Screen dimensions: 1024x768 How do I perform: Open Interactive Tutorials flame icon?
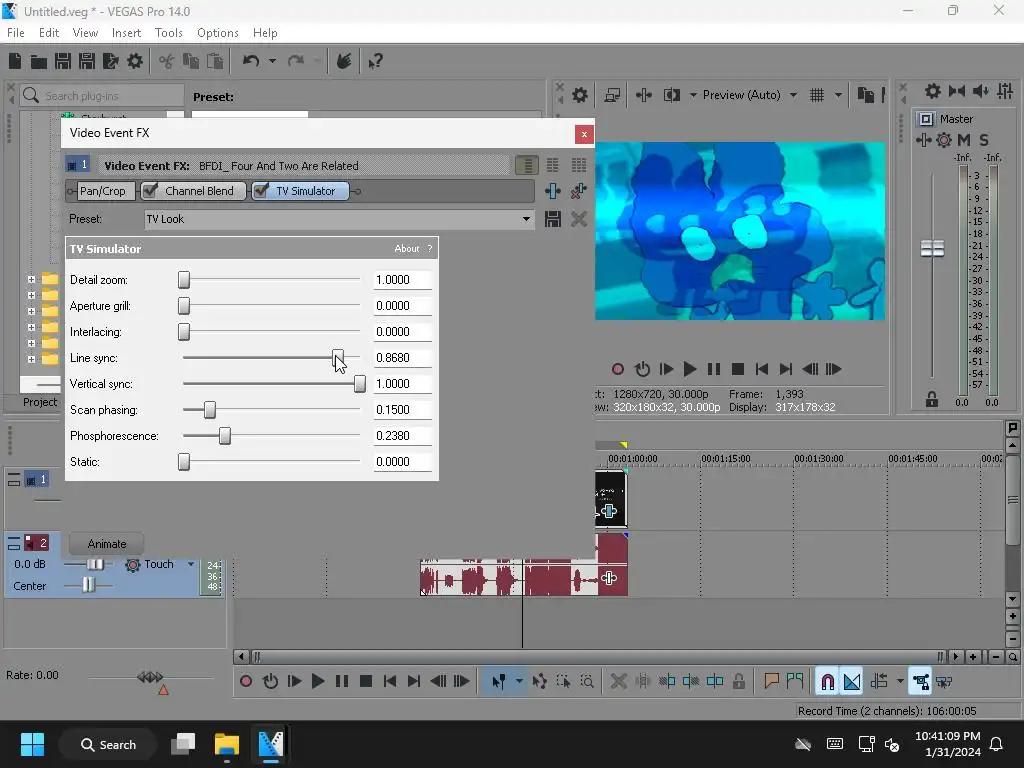coord(344,61)
